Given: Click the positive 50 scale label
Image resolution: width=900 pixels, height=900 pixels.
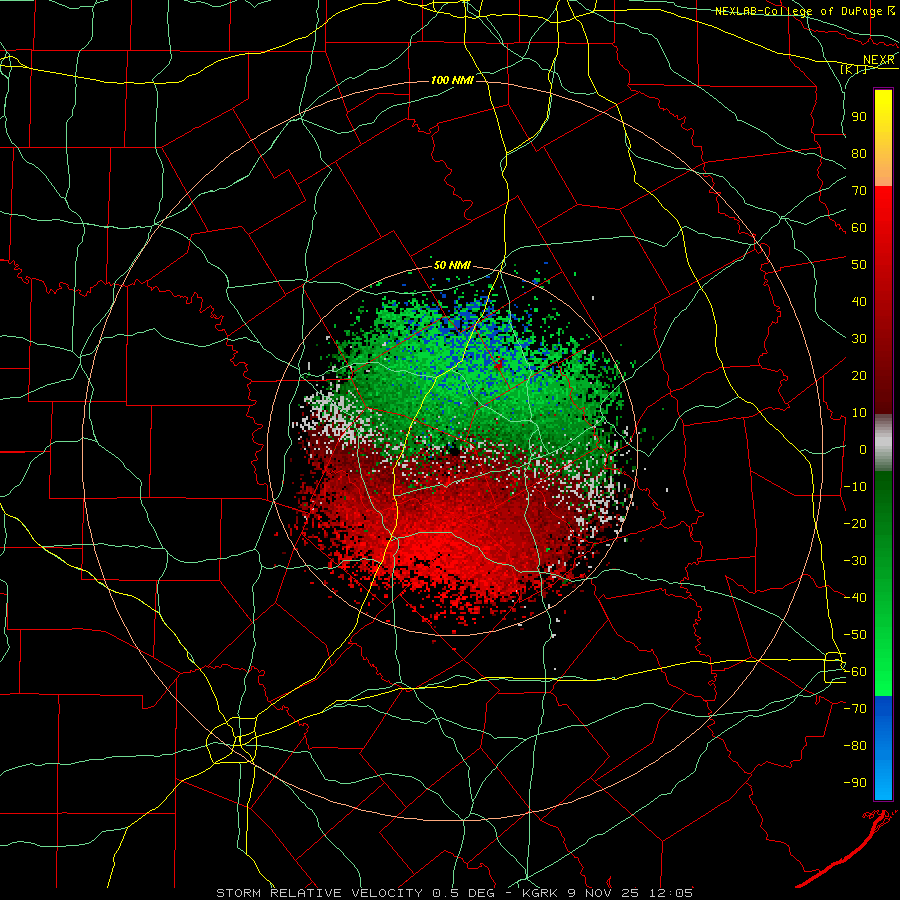Looking at the screenshot, I should (x=859, y=265).
